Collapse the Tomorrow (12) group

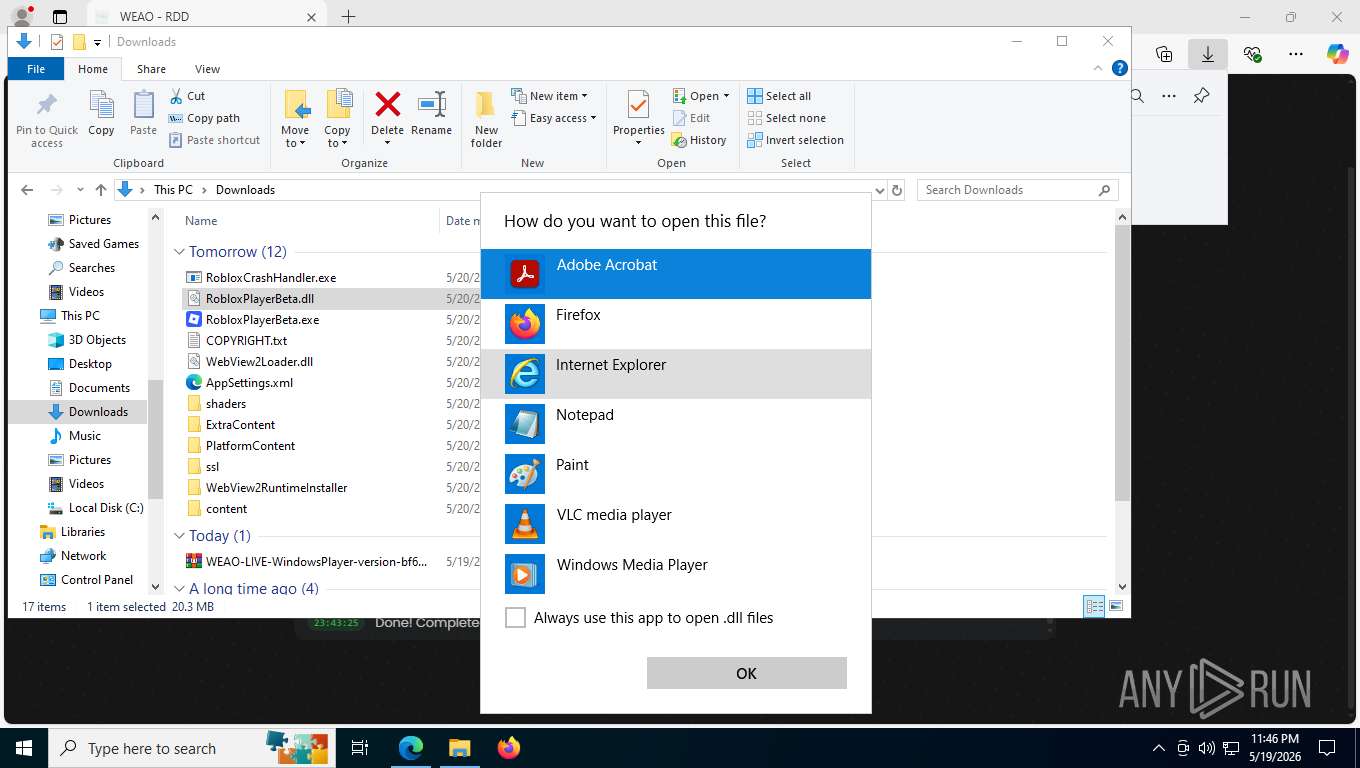[x=180, y=252]
